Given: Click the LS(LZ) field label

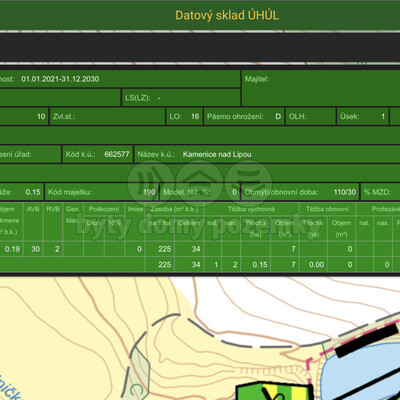Looking at the screenshot, I should click(x=138, y=98).
